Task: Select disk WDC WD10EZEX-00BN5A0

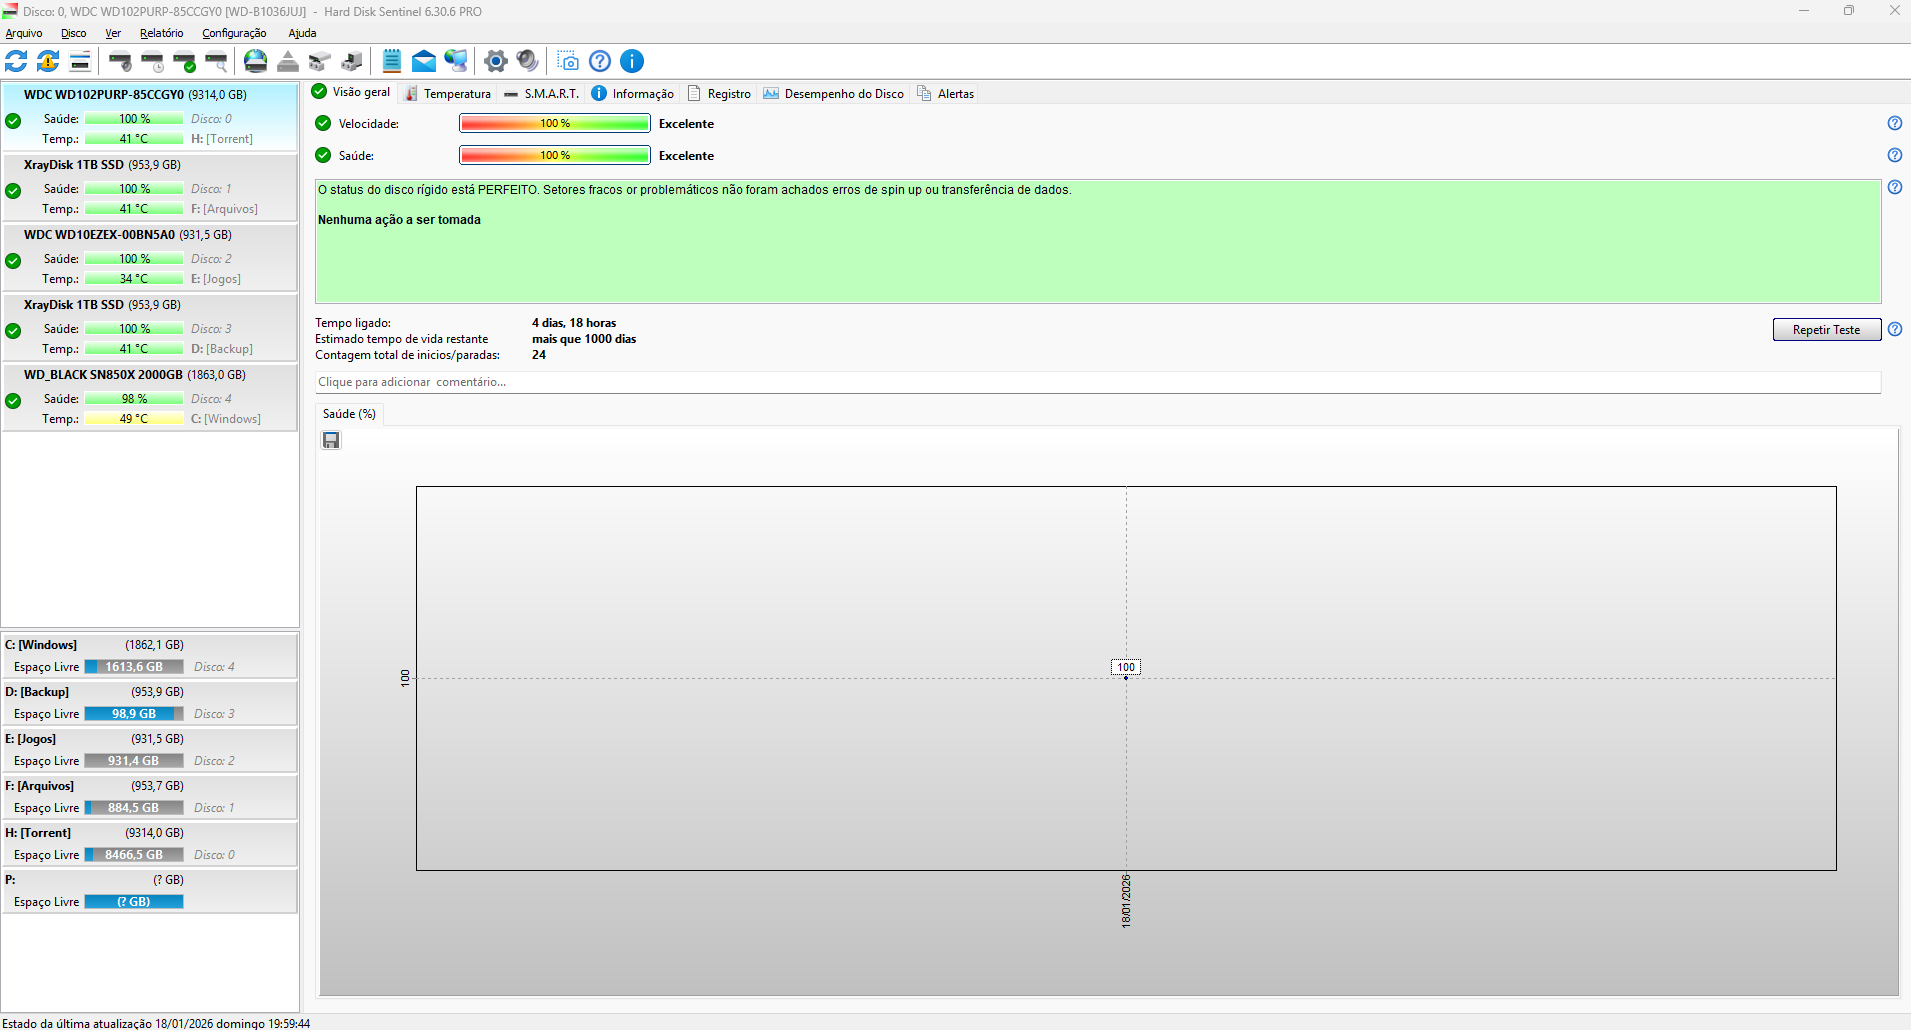Action: tap(150, 256)
